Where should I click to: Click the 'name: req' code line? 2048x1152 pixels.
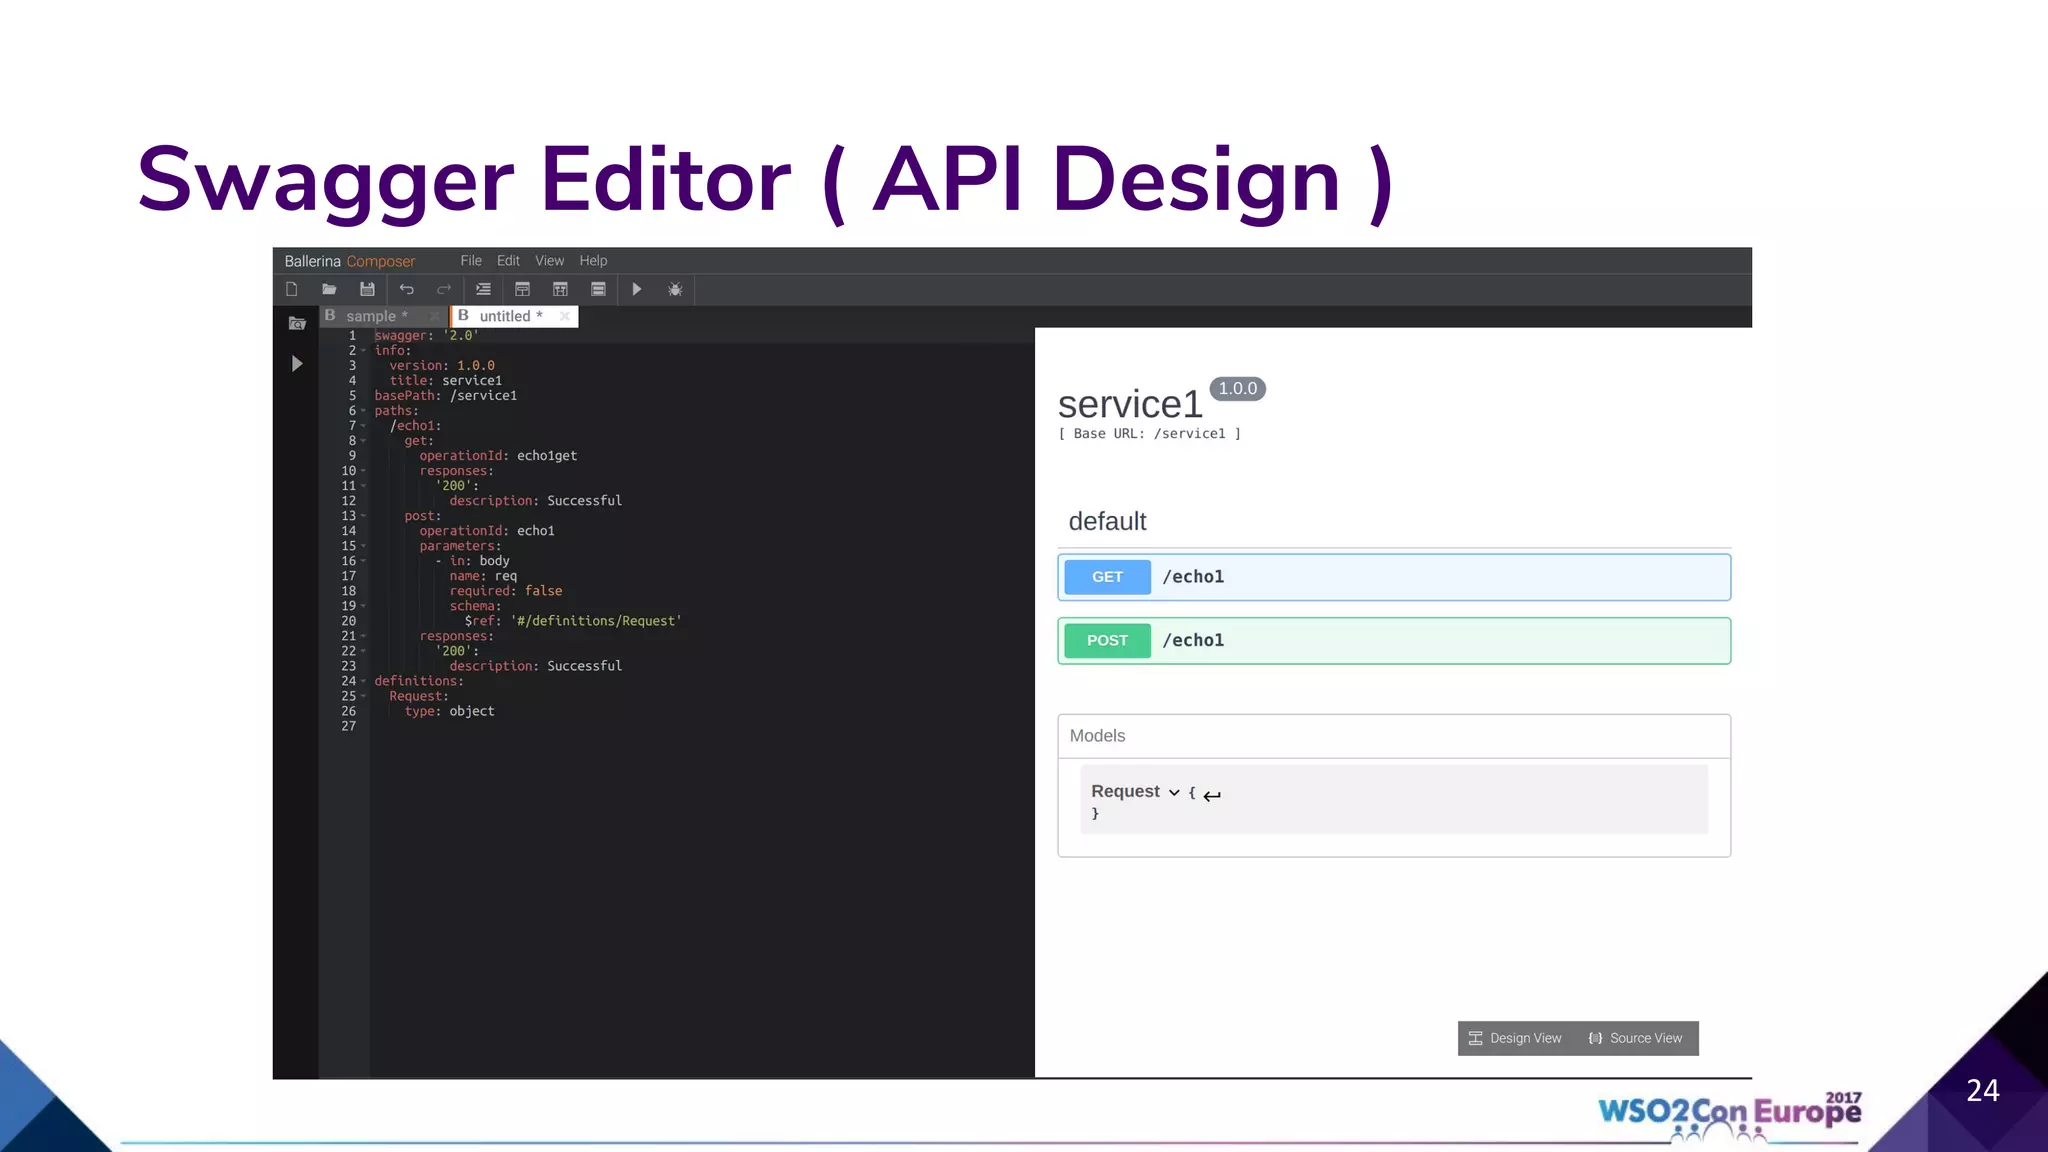[x=483, y=576]
